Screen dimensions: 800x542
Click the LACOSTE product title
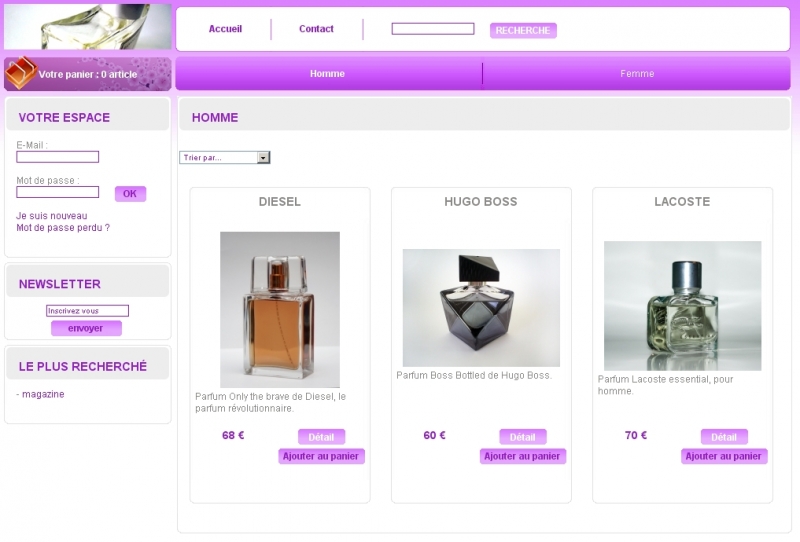point(682,202)
